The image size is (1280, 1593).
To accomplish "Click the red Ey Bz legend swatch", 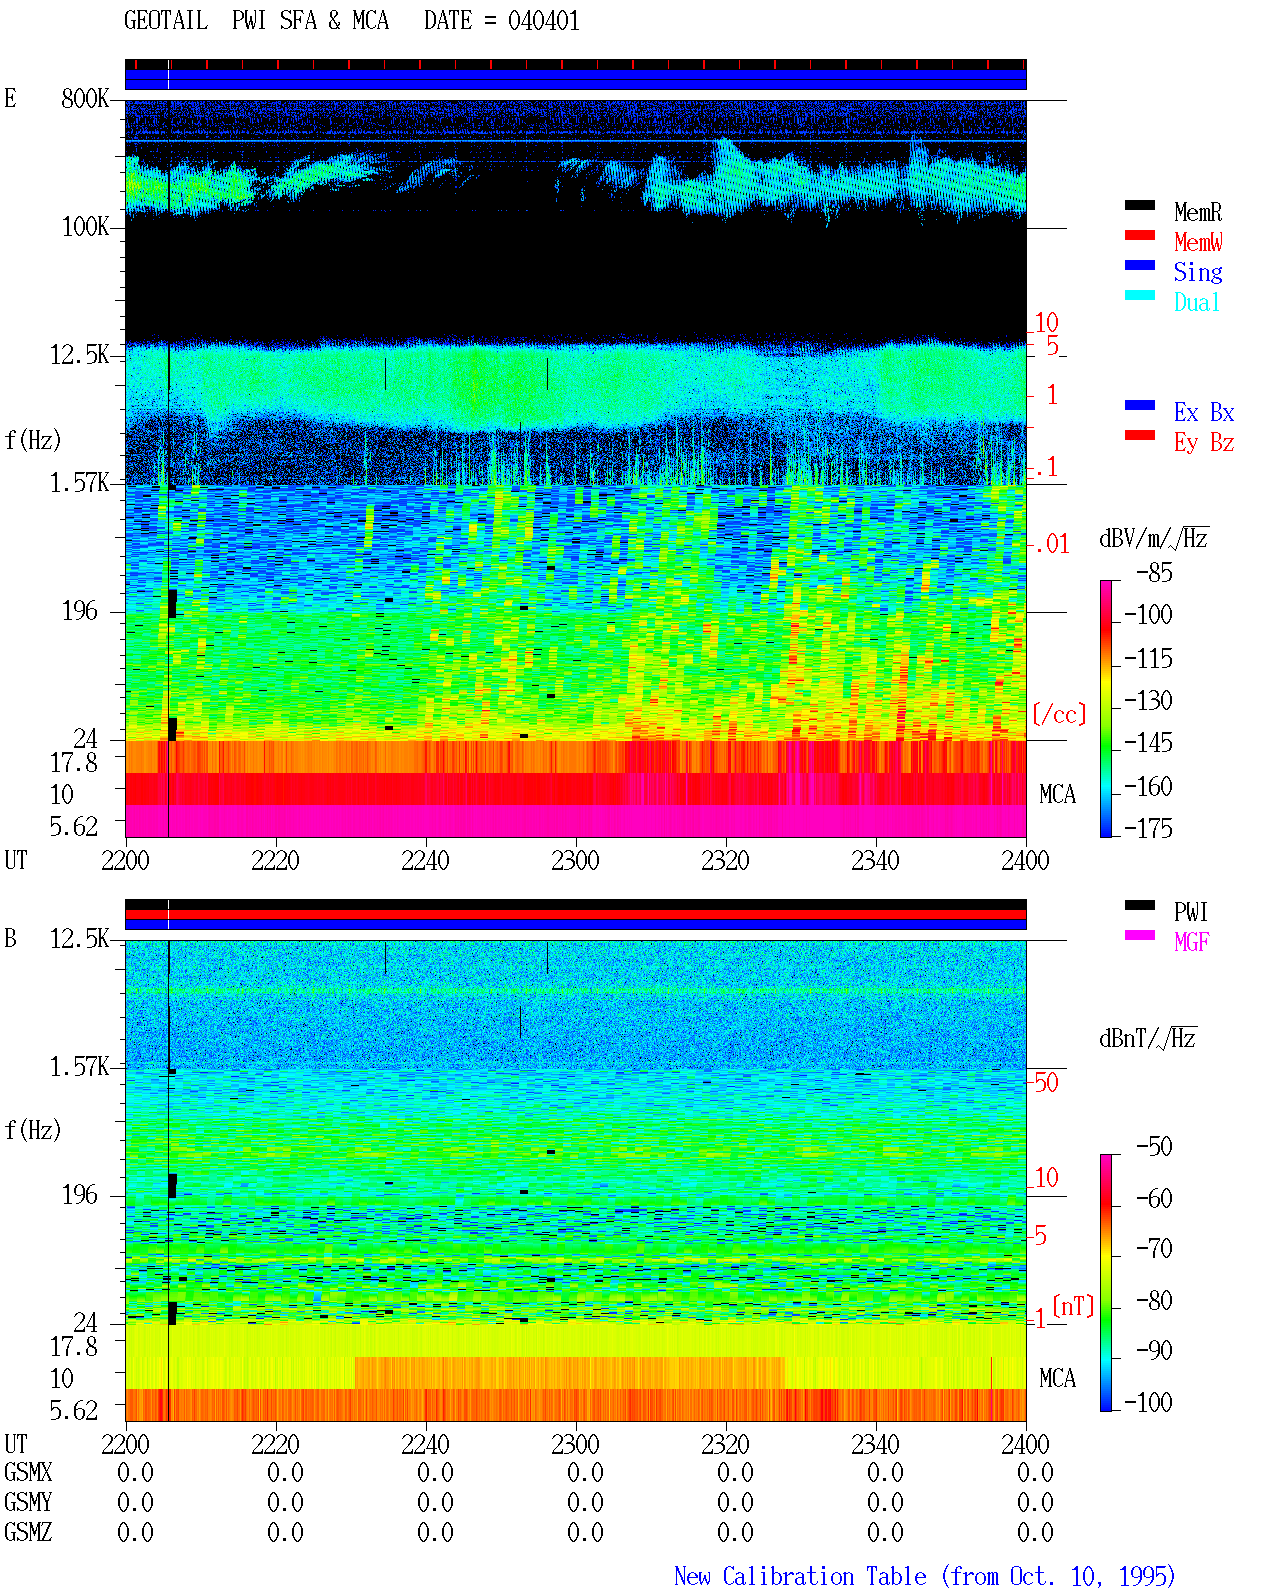I will pyautogui.click(x=1140, y=435).
